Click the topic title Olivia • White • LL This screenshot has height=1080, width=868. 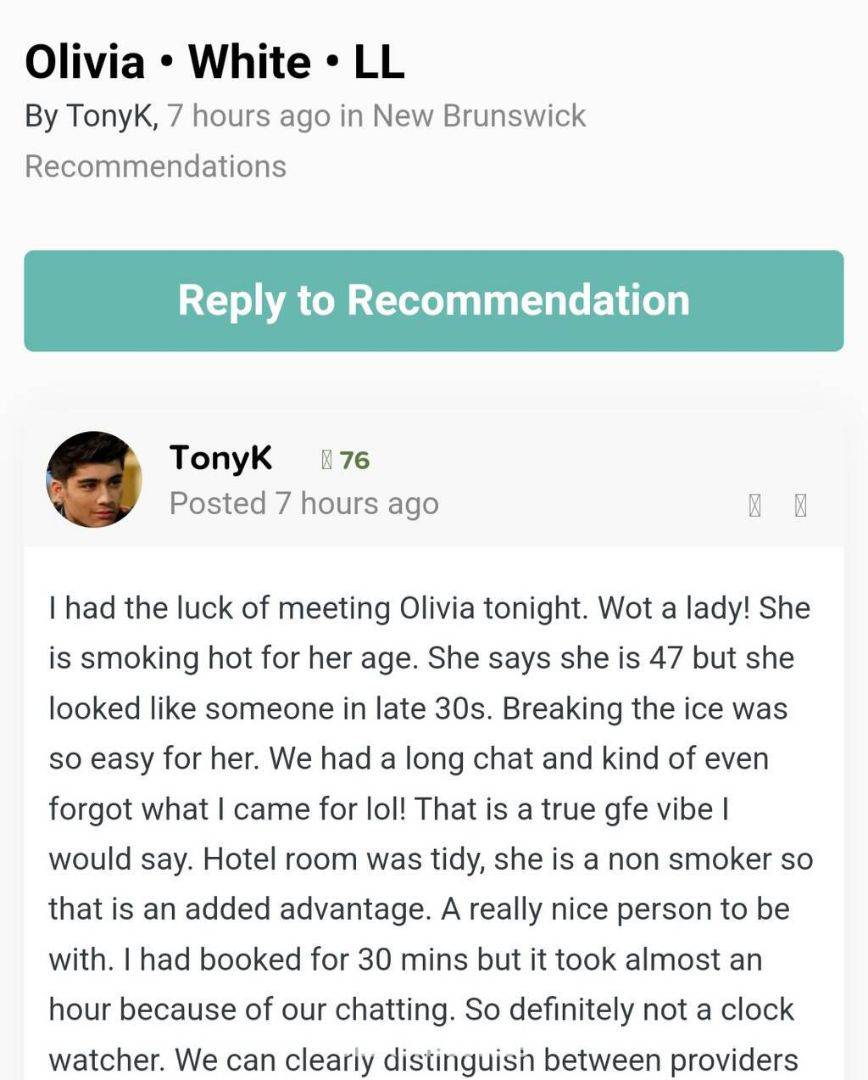point(214,62)
